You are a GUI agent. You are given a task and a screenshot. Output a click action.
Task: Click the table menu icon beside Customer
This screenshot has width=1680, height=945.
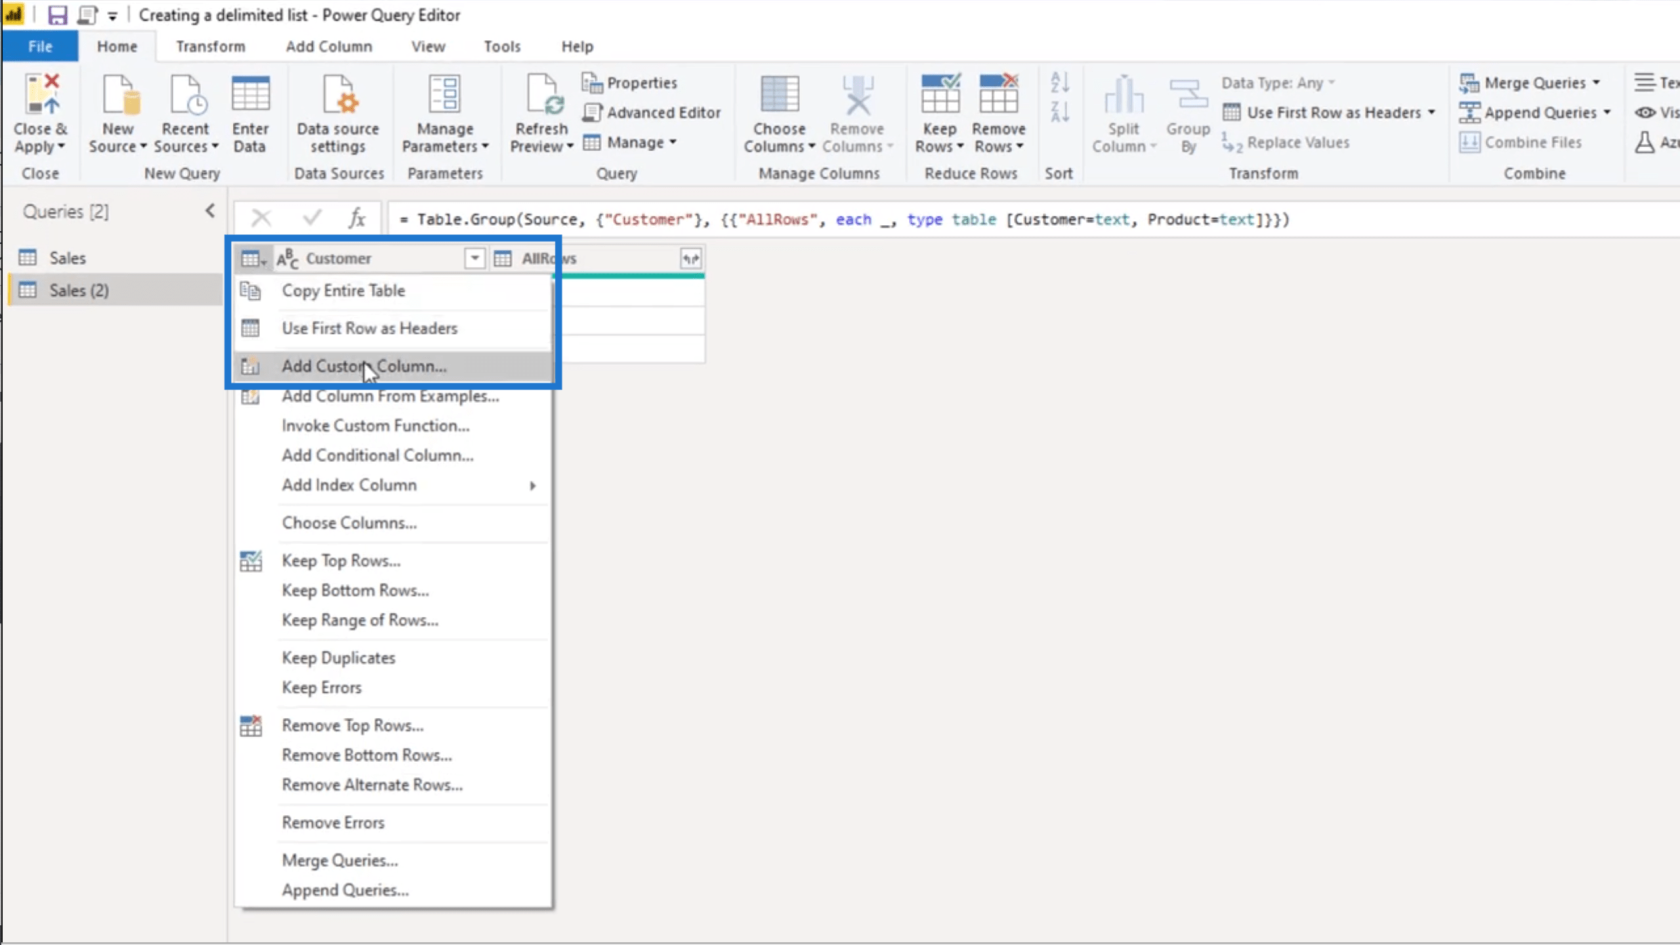click(x=254, y=259)
